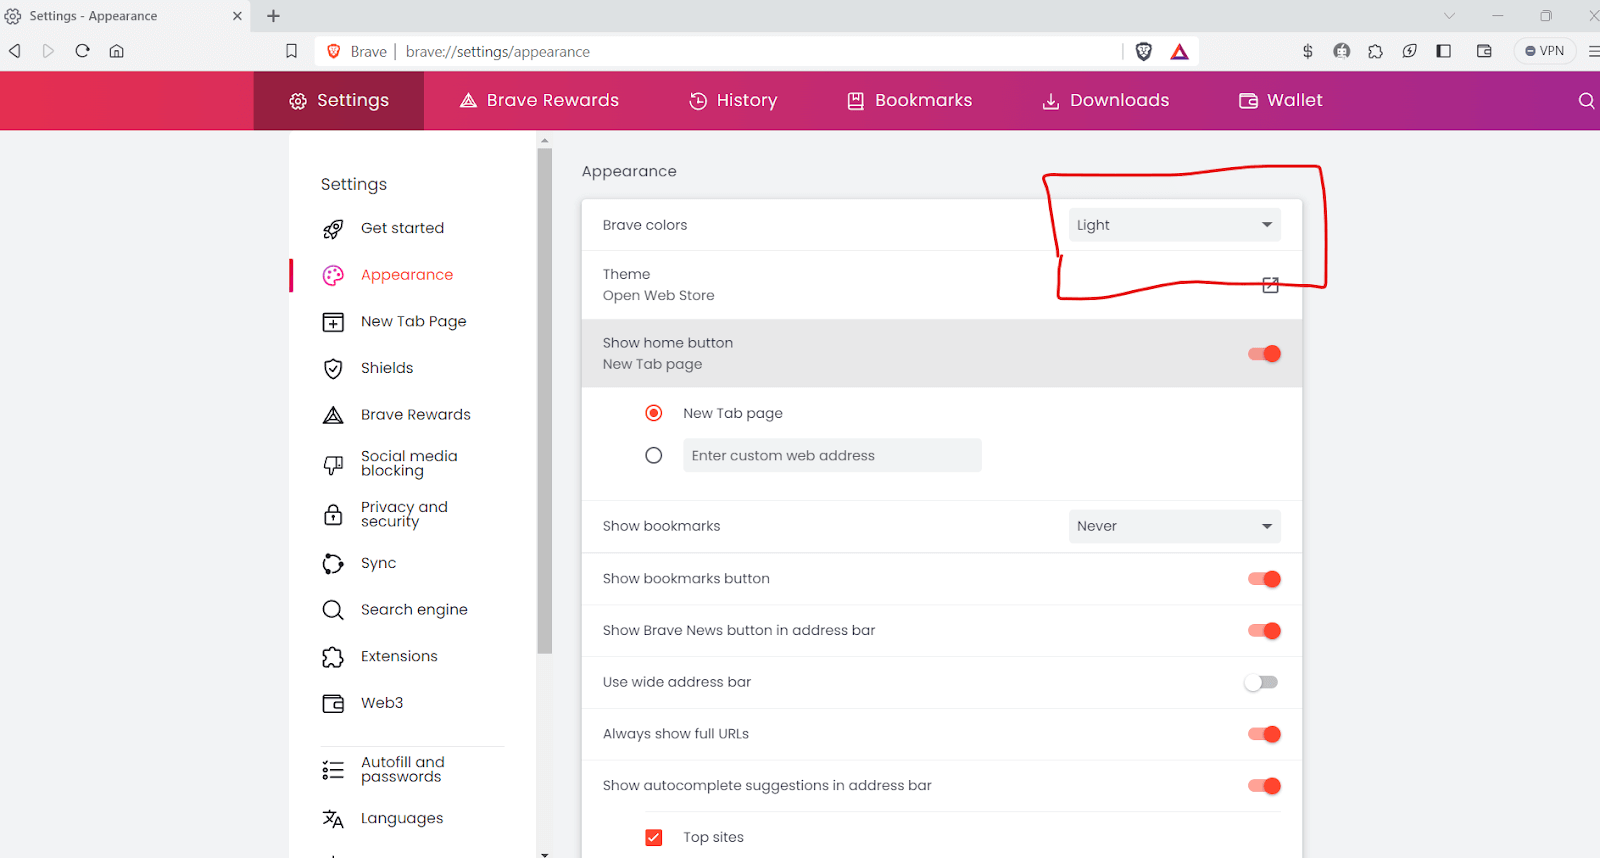The image size is (1600, 858).
Task: Open the History header tab
Action: coord(733,100)
